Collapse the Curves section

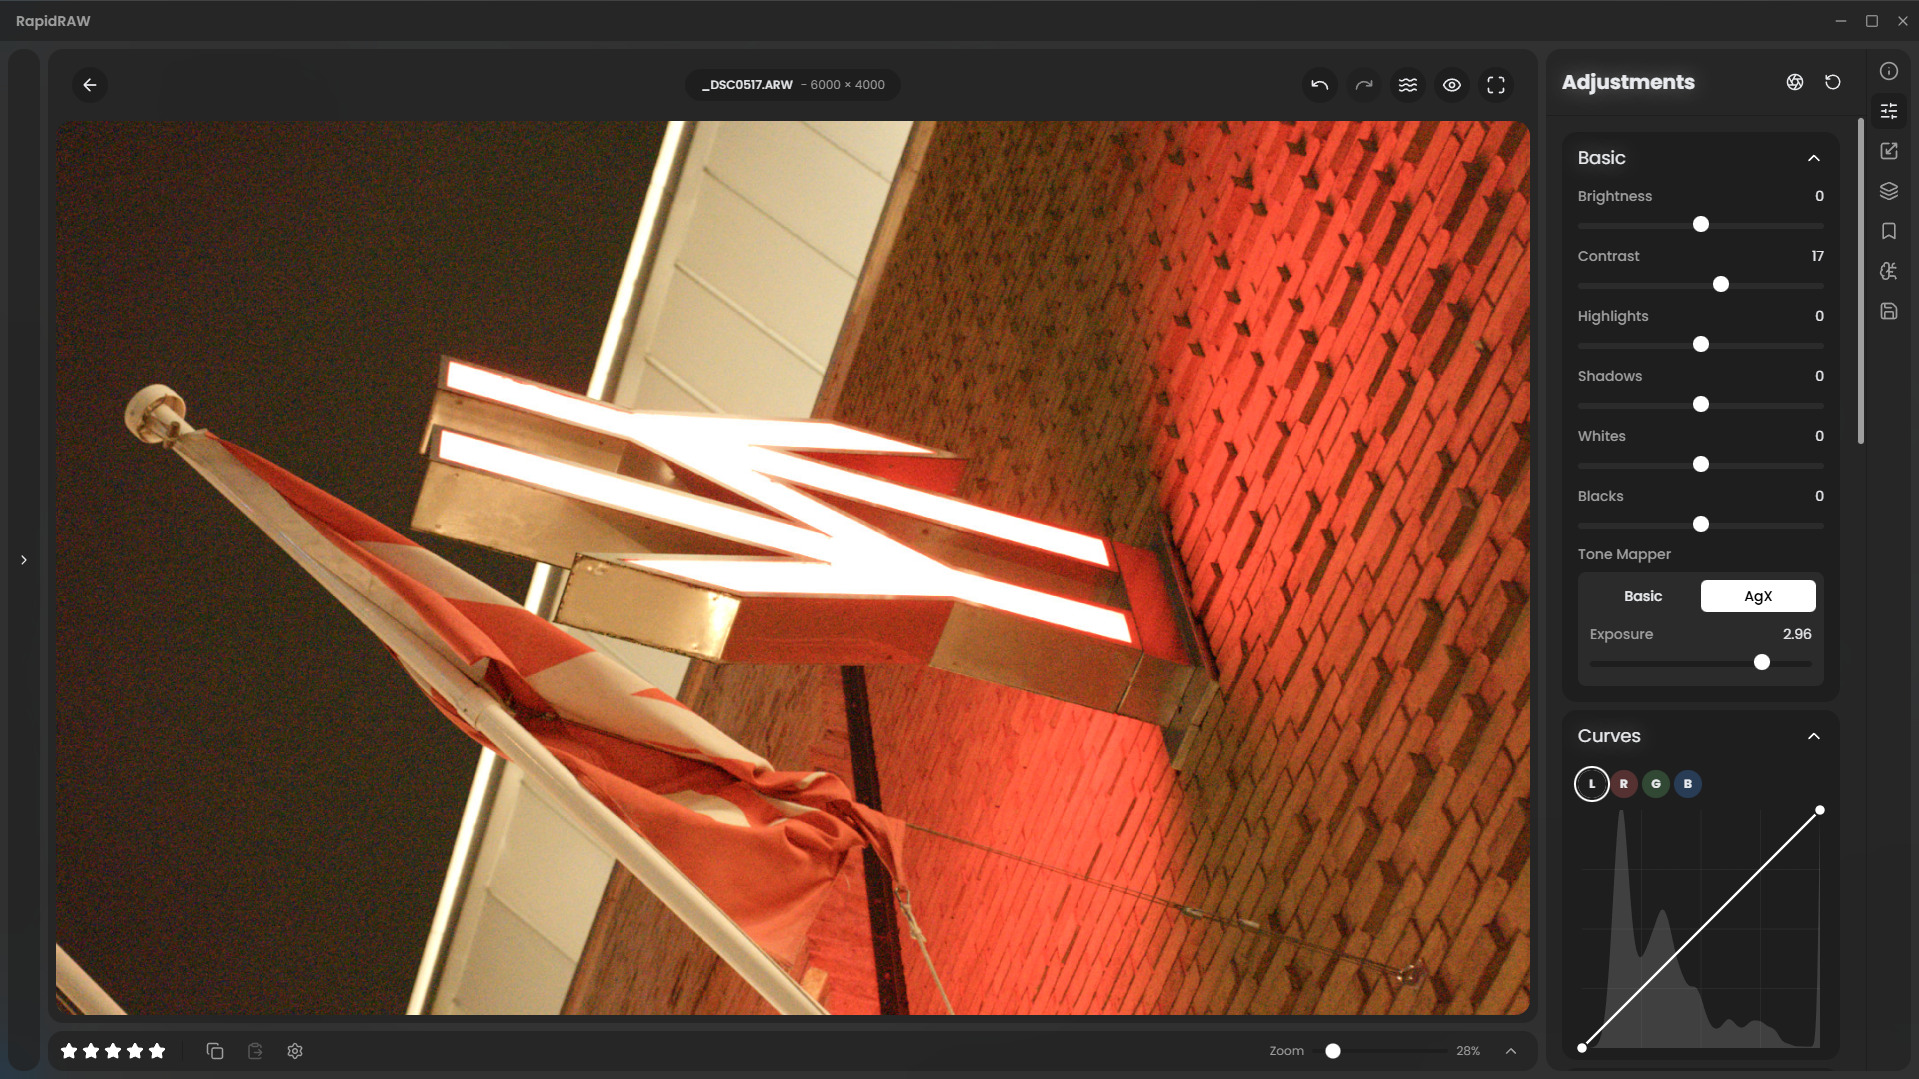tap(1813, 736)
